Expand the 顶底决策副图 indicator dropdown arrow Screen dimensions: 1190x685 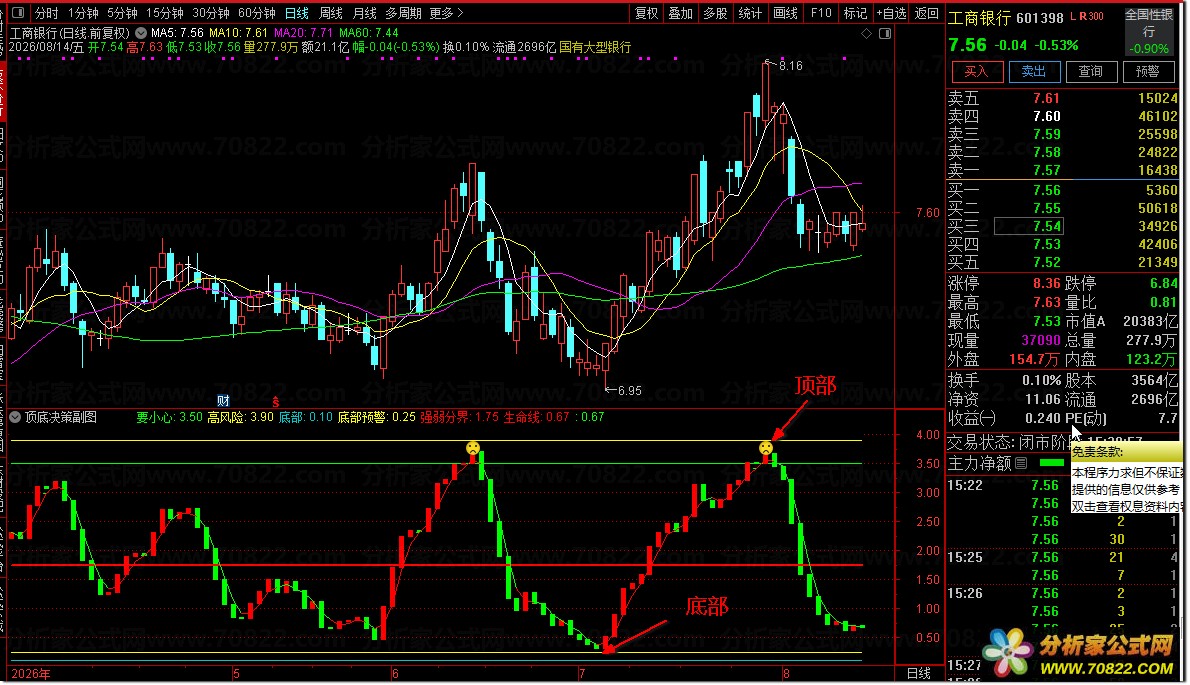pos(15,417)
